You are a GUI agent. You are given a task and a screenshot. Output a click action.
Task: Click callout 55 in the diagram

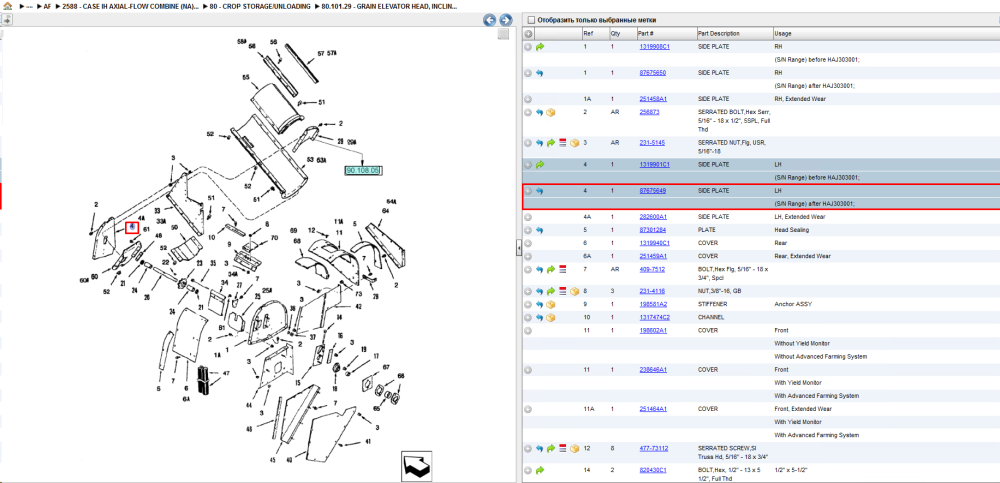point(246,77)
